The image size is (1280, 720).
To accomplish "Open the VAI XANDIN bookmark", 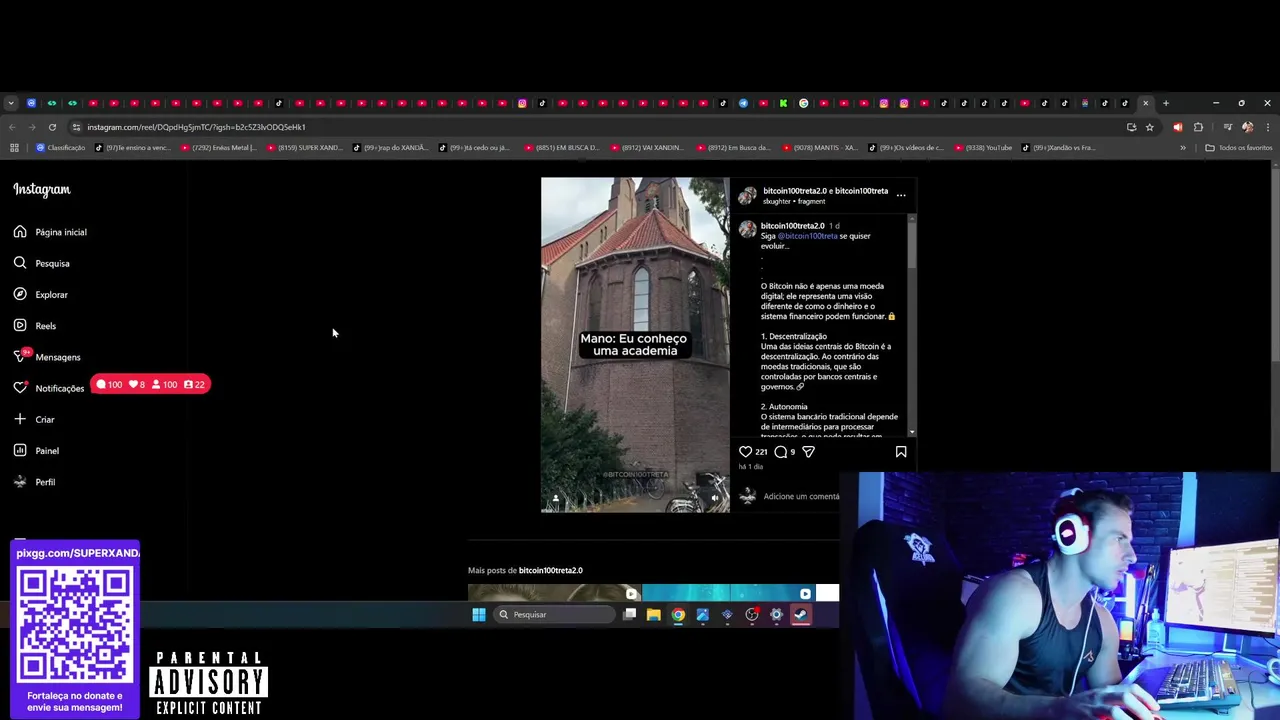I will pyautogui.click(x=647, y=148).
